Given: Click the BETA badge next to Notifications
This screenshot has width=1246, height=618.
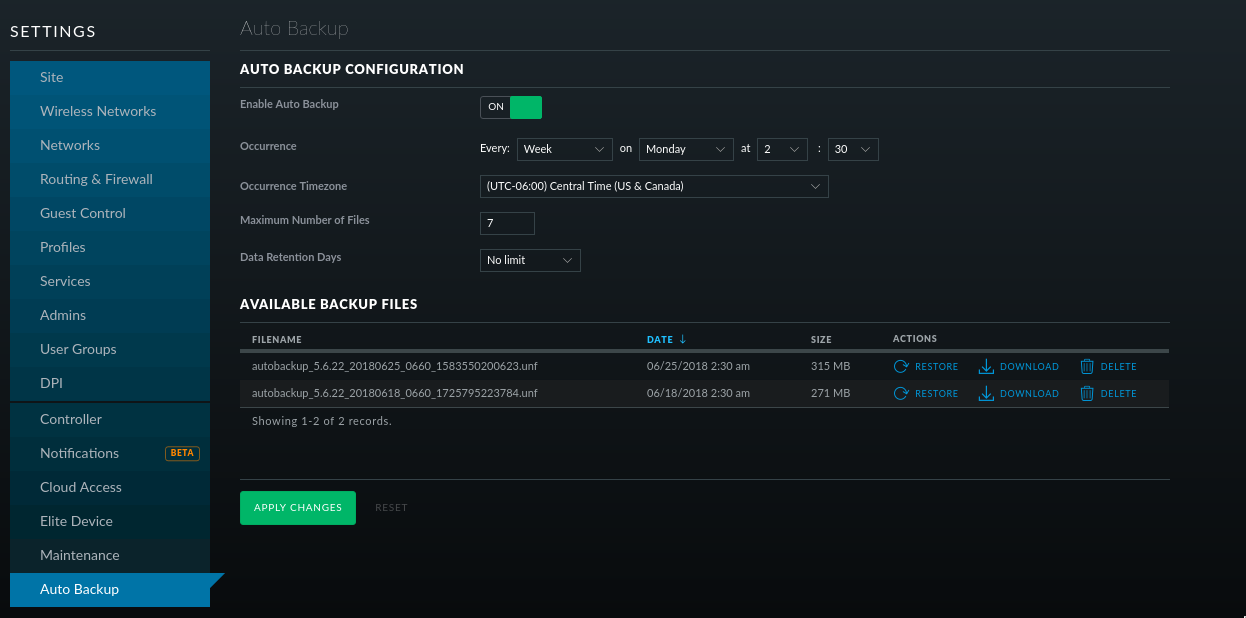Looking at the screenshot, I should point(182,453).
